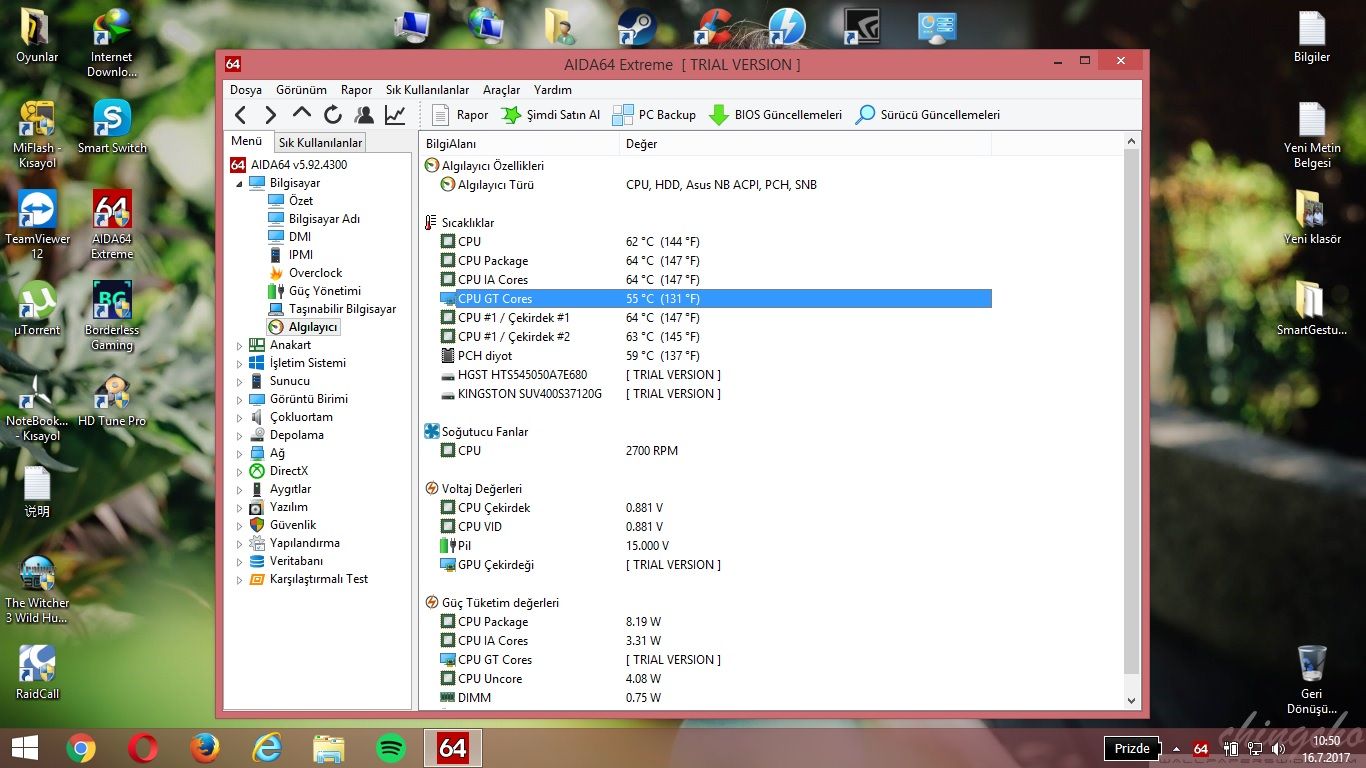Click the AIDA64 taskbar button

click(x=453, y=747)
